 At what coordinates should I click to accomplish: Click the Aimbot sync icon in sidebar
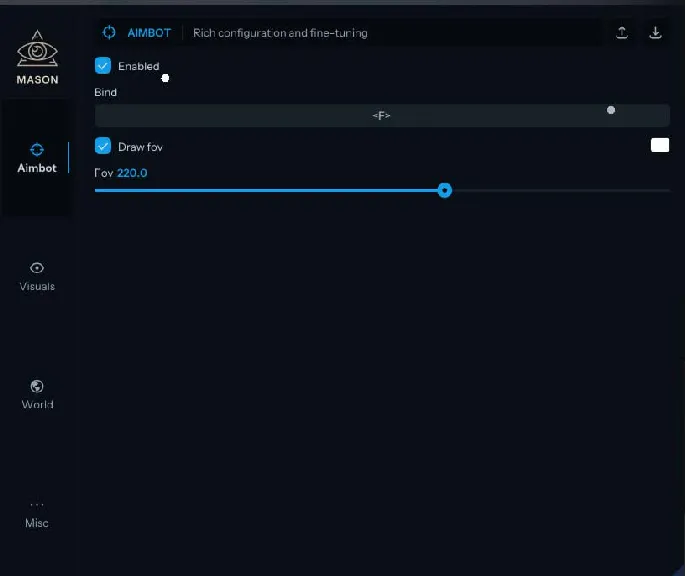tap(37, 149)
